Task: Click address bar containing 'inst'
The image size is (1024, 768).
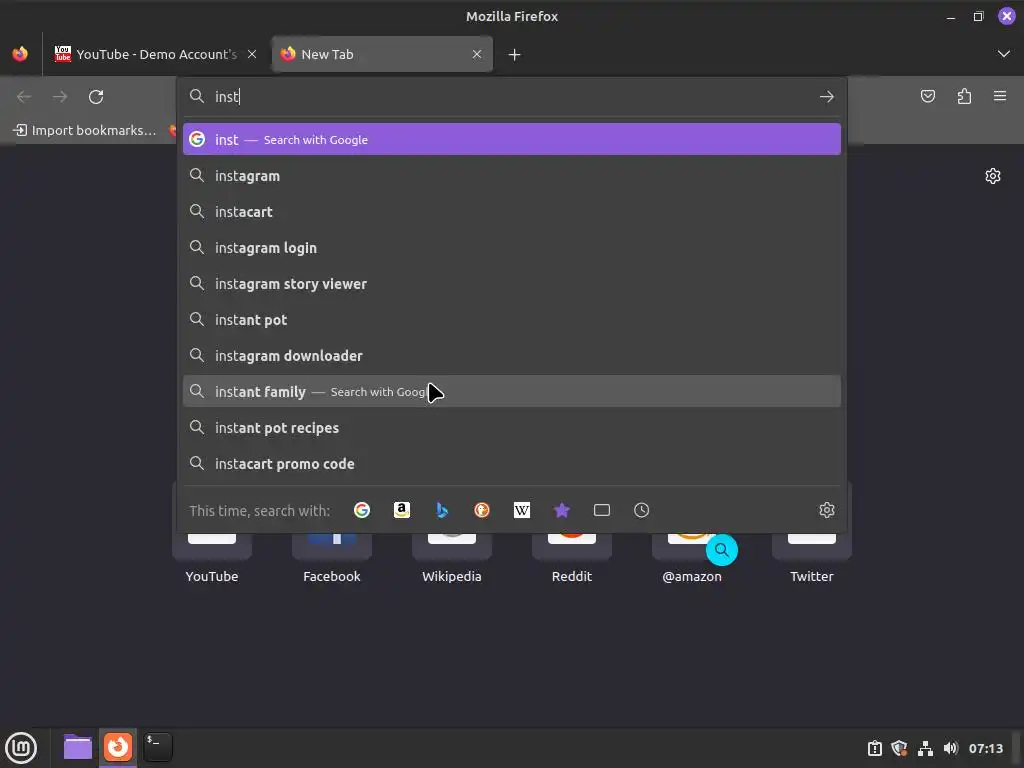Action: [512, 97]
